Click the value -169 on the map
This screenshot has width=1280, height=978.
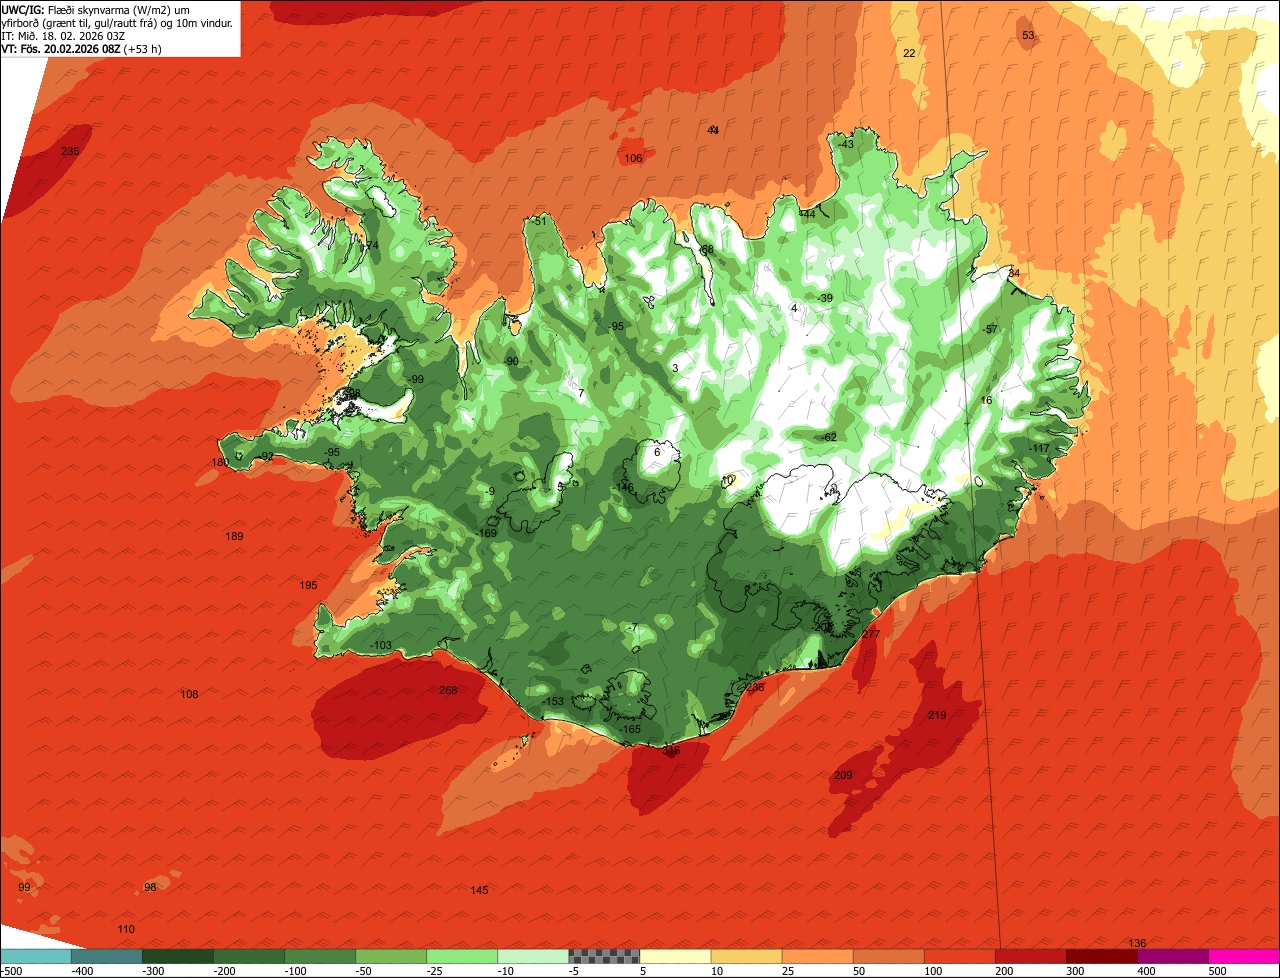click(x=487, y=534)
